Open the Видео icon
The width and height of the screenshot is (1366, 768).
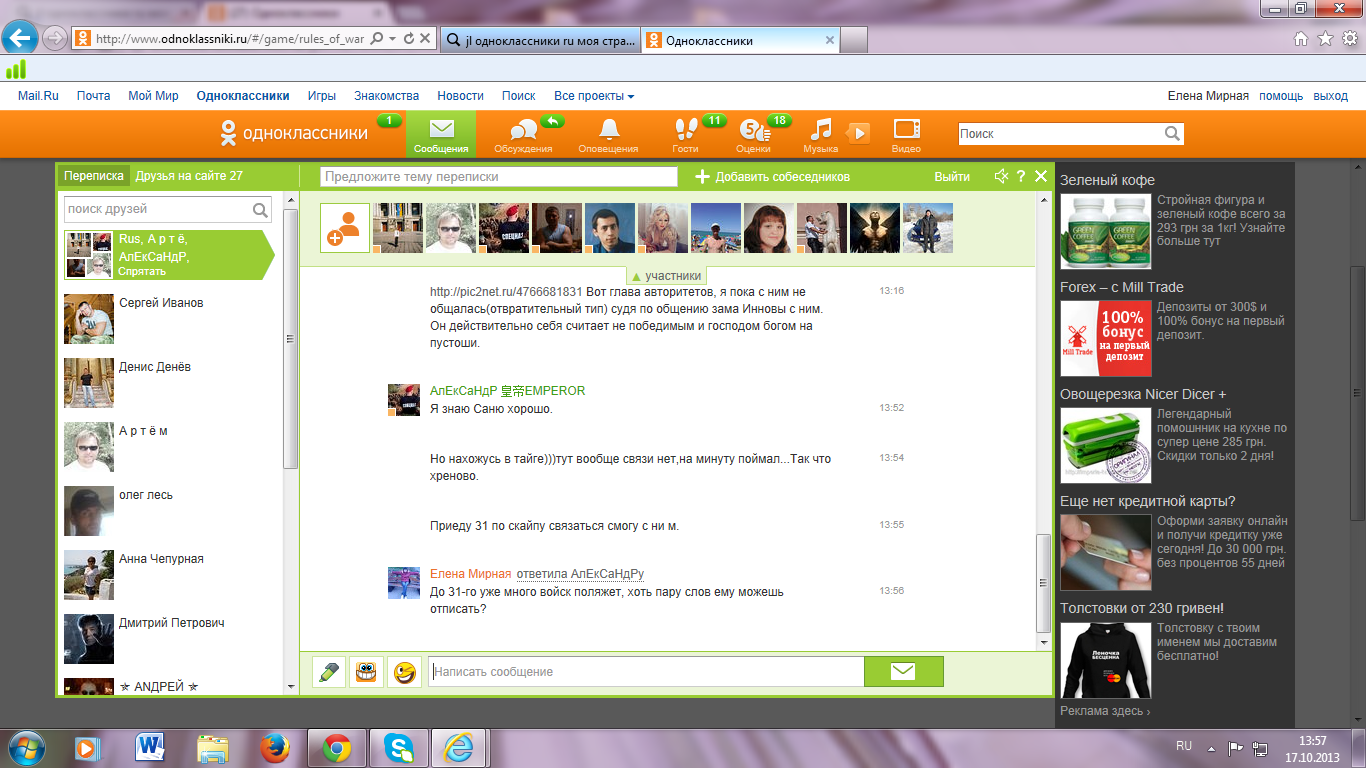[x=906, y=129]
